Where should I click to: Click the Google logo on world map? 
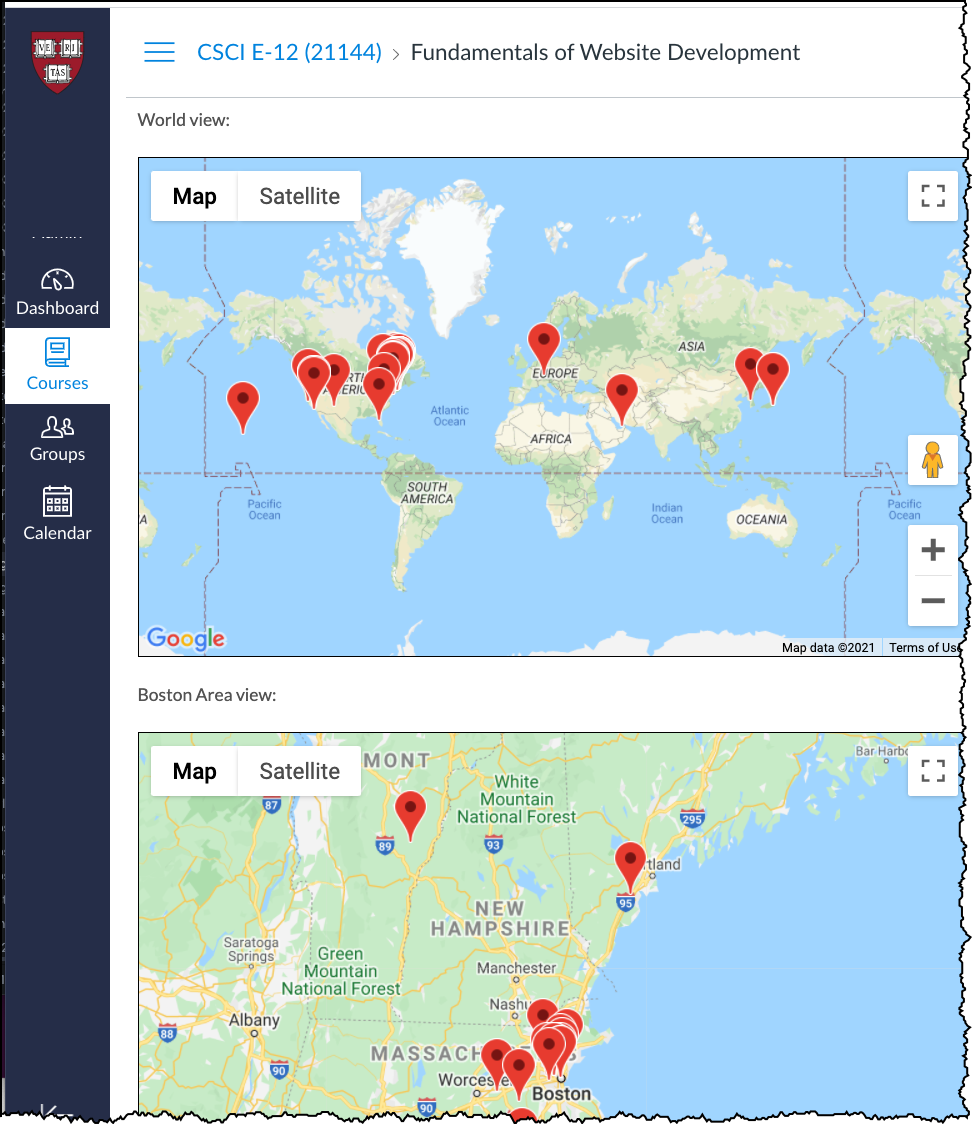click(x=186, y=638)
